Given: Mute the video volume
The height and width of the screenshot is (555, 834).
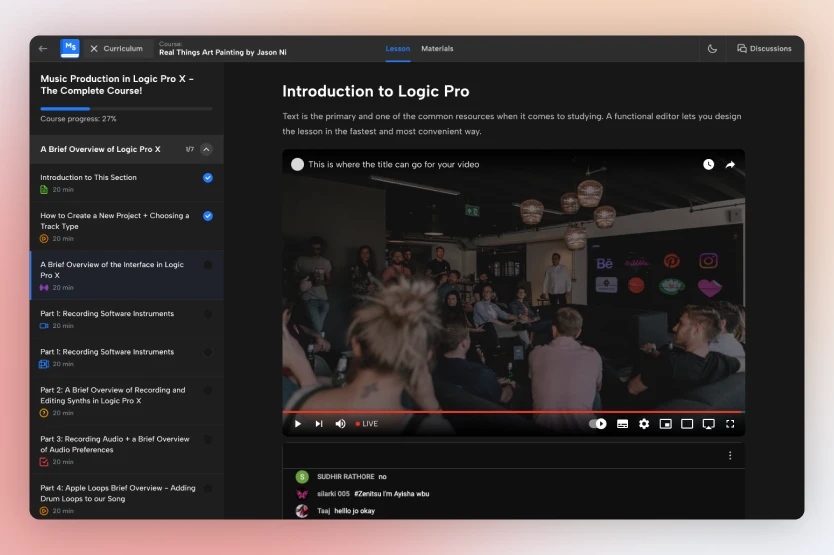Looking at the screenshot, I should pyautogui.click(x=340, y=424).
